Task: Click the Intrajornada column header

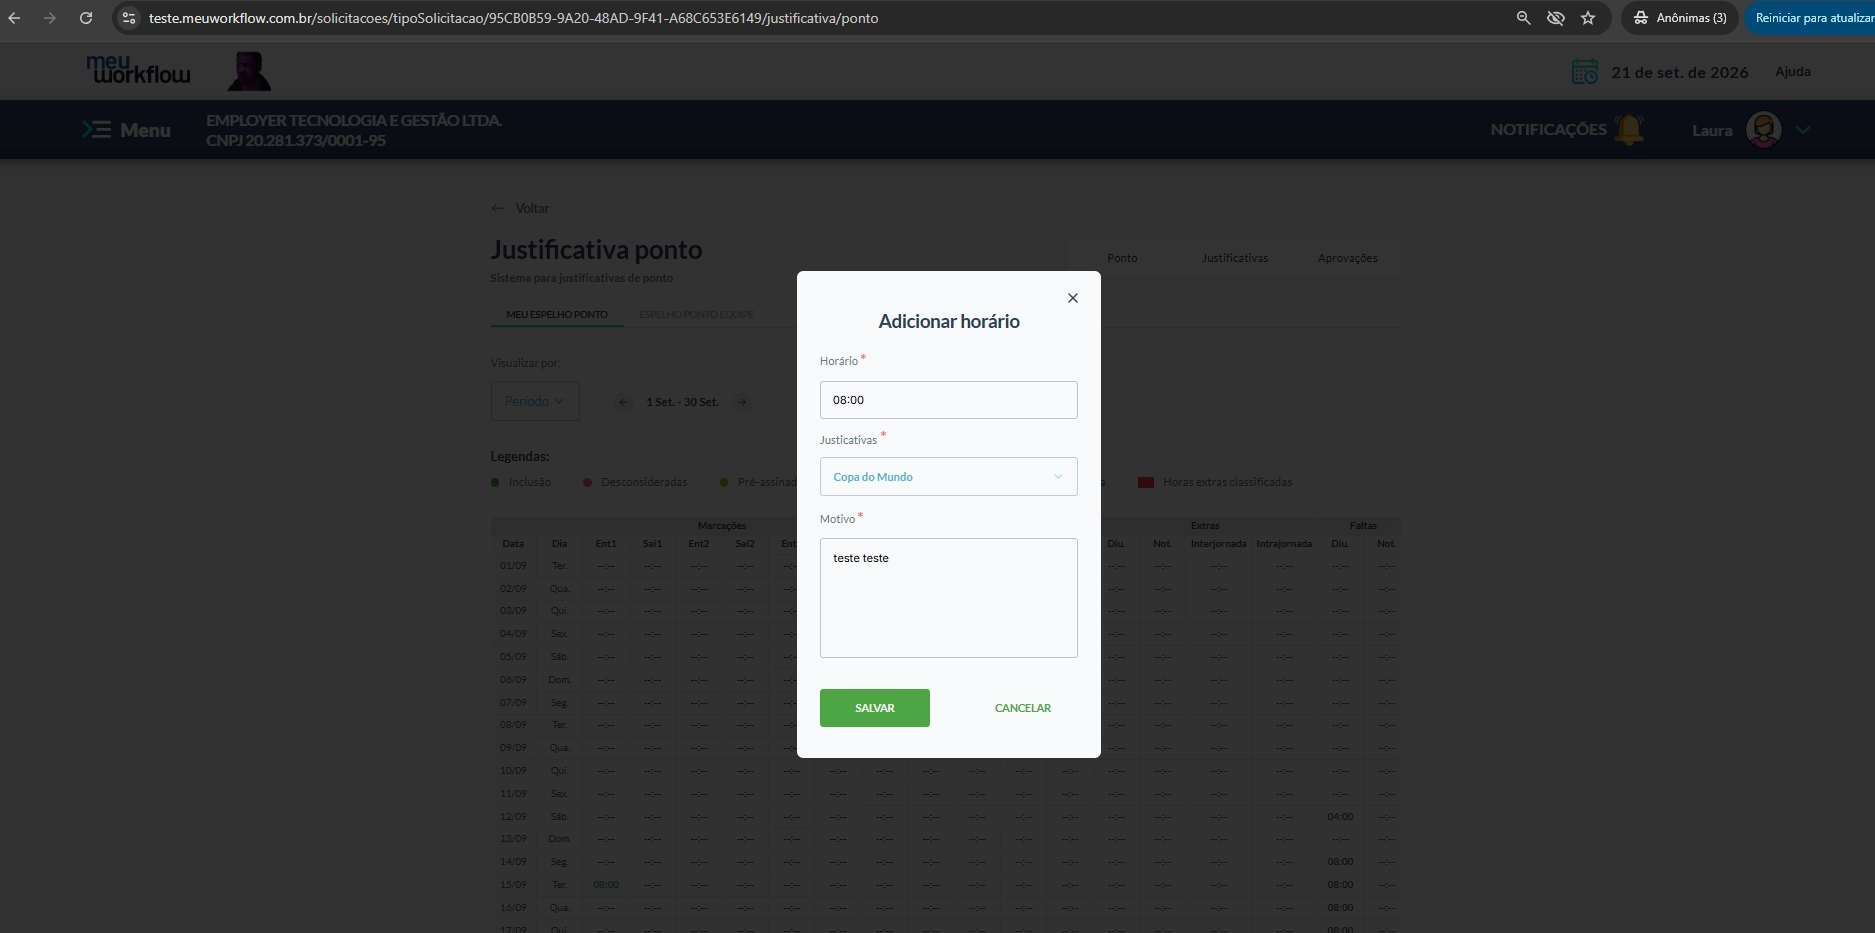Action: click(x=1284, y=544)
